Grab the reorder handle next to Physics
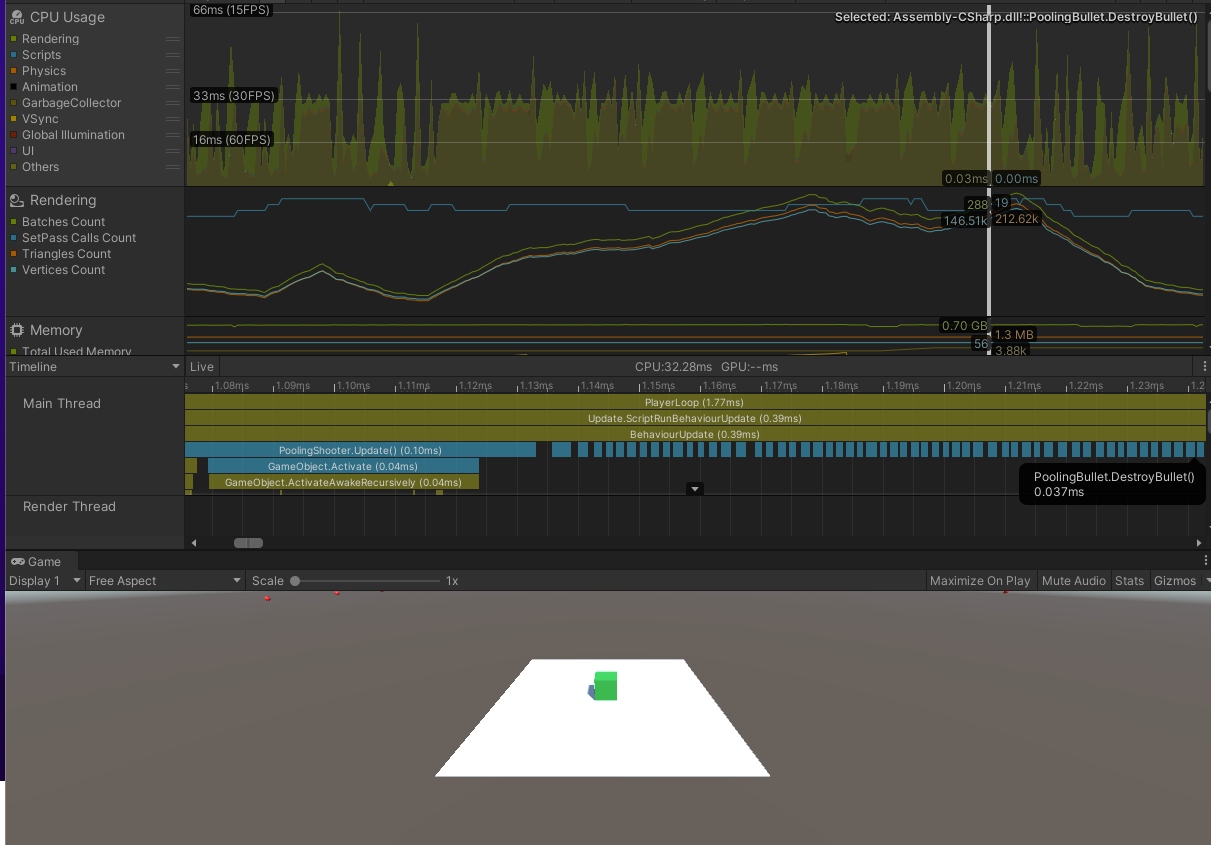 [x=173, y=71]
